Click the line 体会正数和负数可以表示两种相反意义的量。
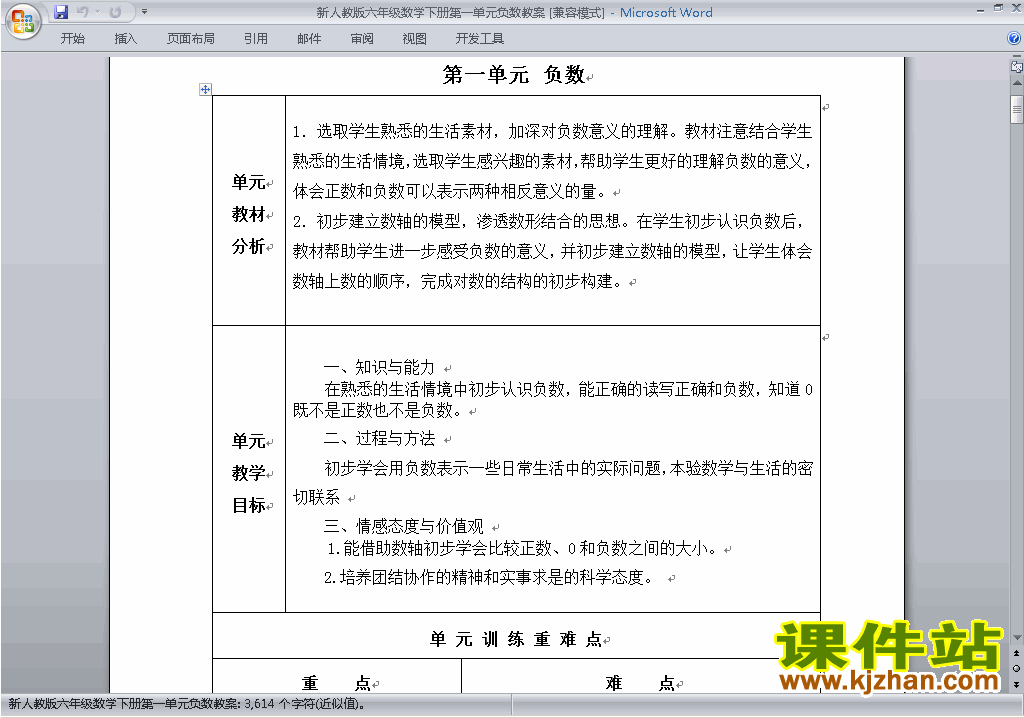The height and width of the screenshot is (718, 1024). tap(449, 191)
